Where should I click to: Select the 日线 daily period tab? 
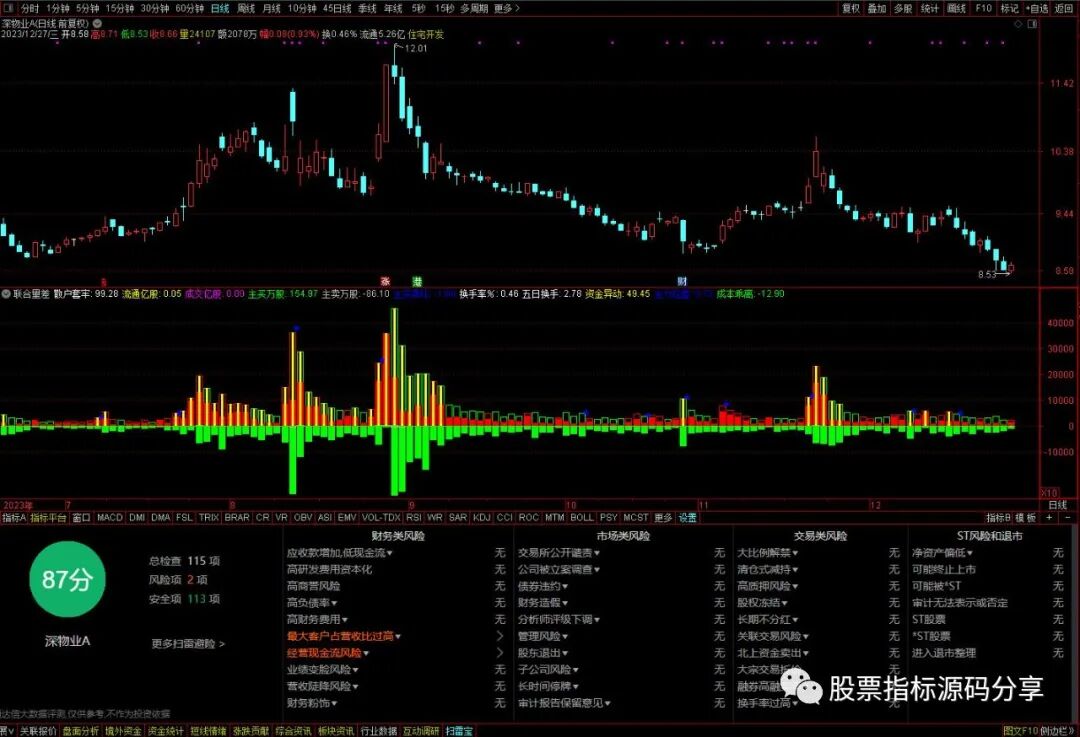[220, 8]
